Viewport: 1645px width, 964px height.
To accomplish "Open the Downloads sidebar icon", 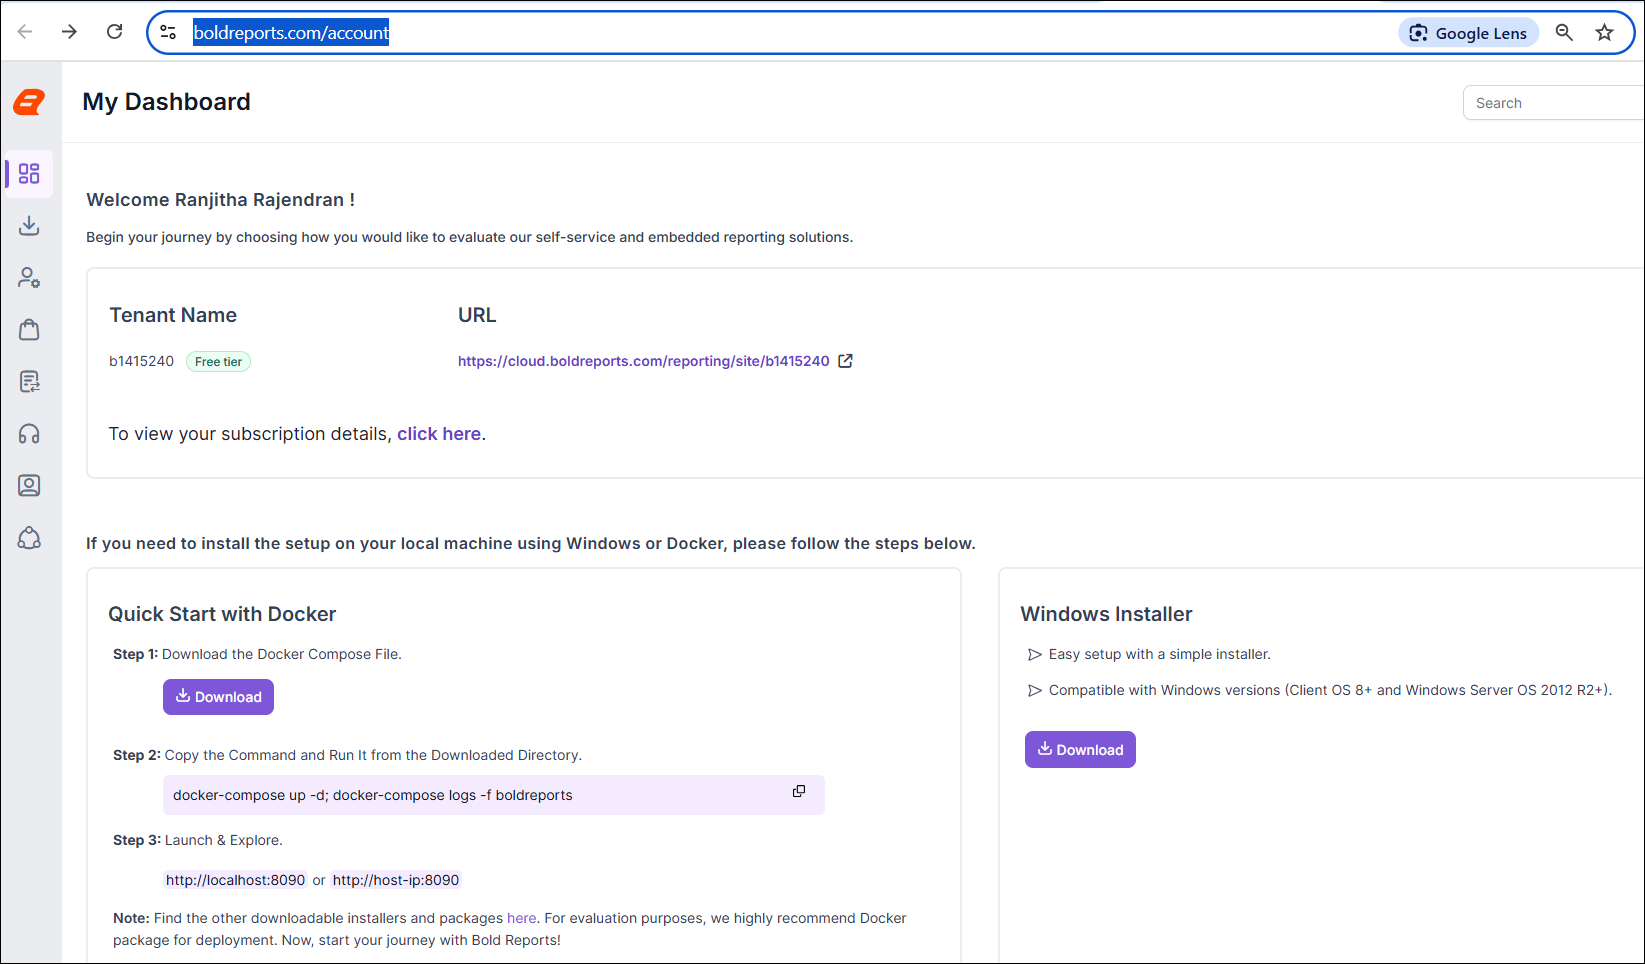I will click(x=29, y=226).
